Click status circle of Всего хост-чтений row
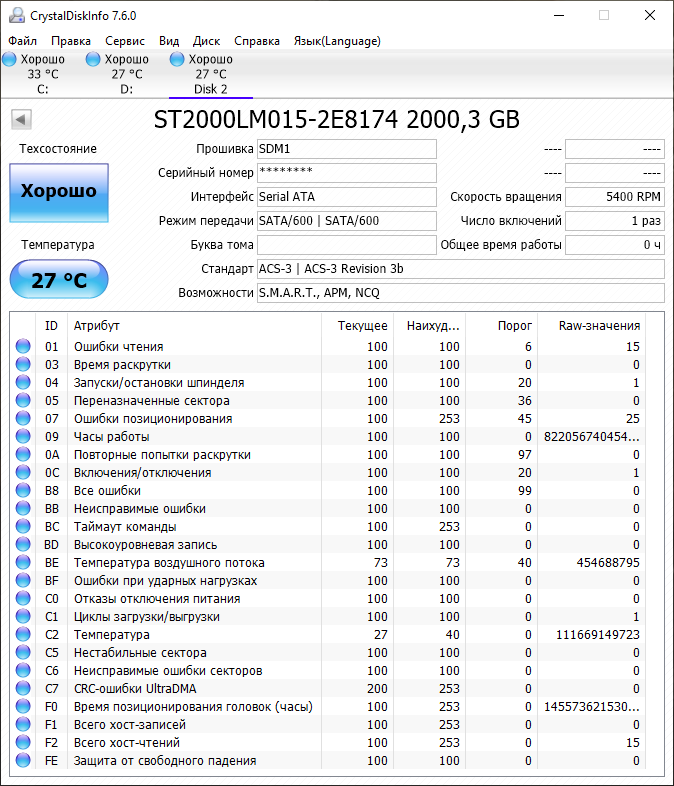The image size is (674, 786). pyautogui.click(x=23, y=743)
